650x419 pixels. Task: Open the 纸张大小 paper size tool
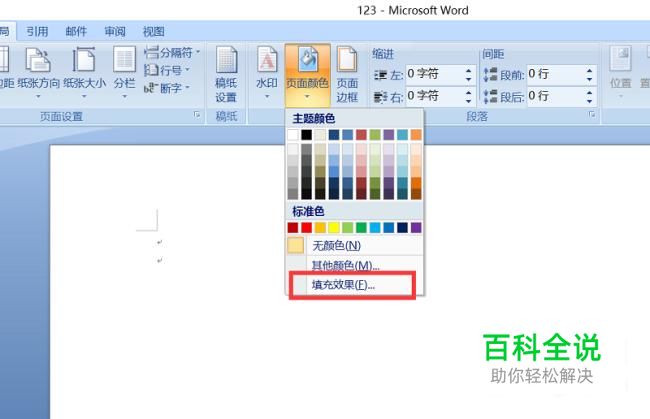pos(85,73)
